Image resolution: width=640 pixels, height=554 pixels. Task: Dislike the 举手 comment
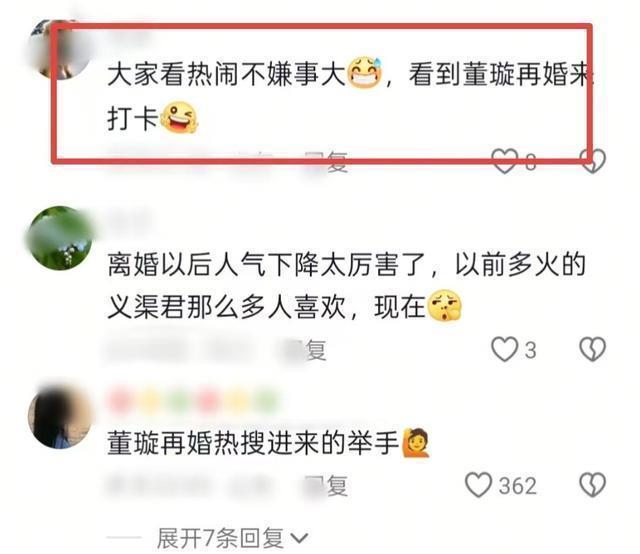[x=593, y=485]
